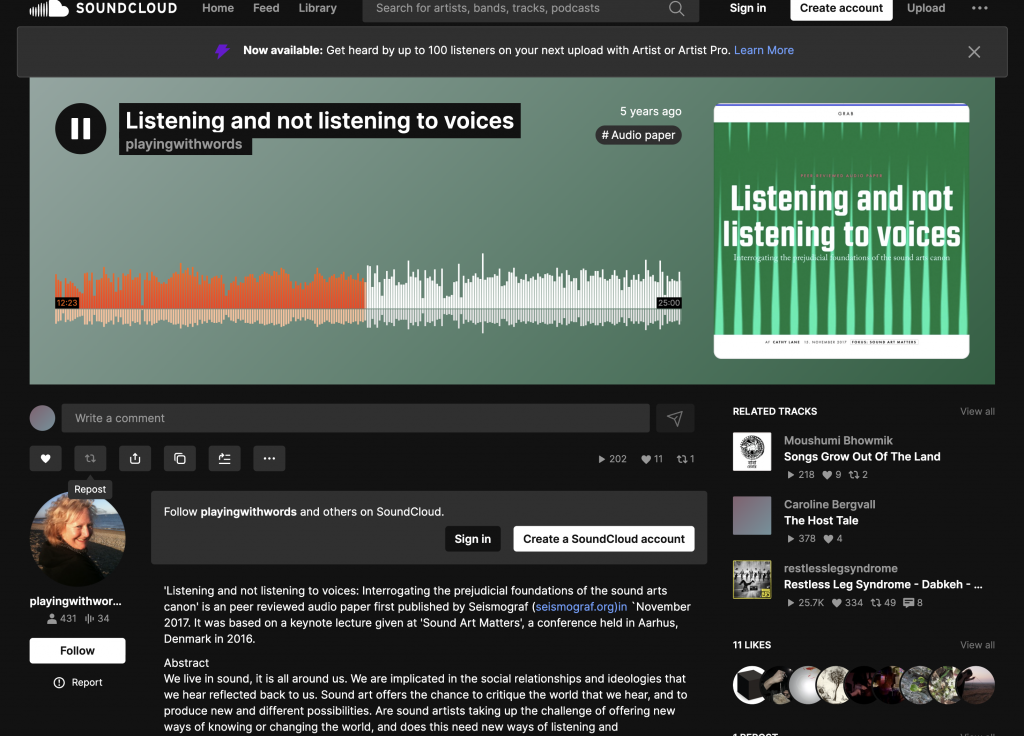Click the Copy Link icon
Viewport: 1024px width, 736px height.
(180, 459)
